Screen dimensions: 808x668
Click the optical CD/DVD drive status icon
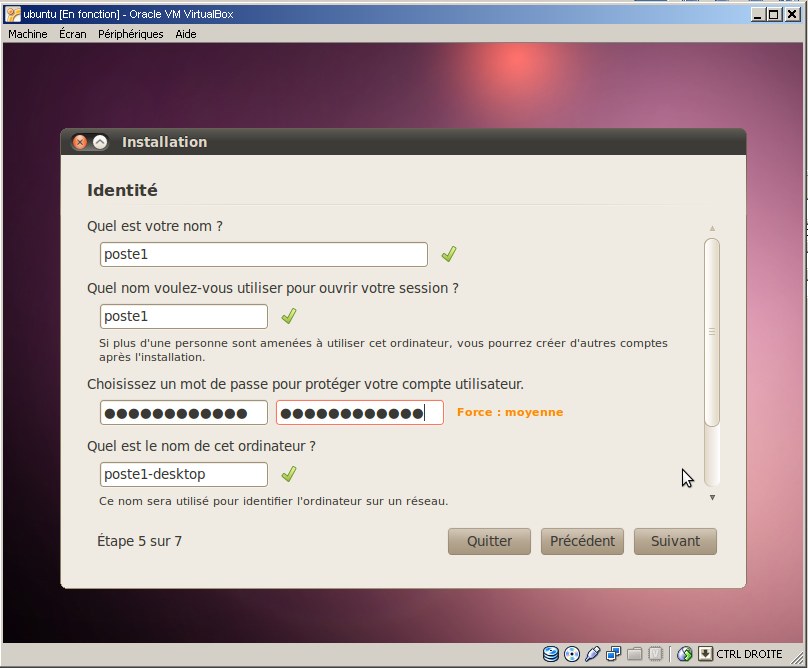(572, 654)
